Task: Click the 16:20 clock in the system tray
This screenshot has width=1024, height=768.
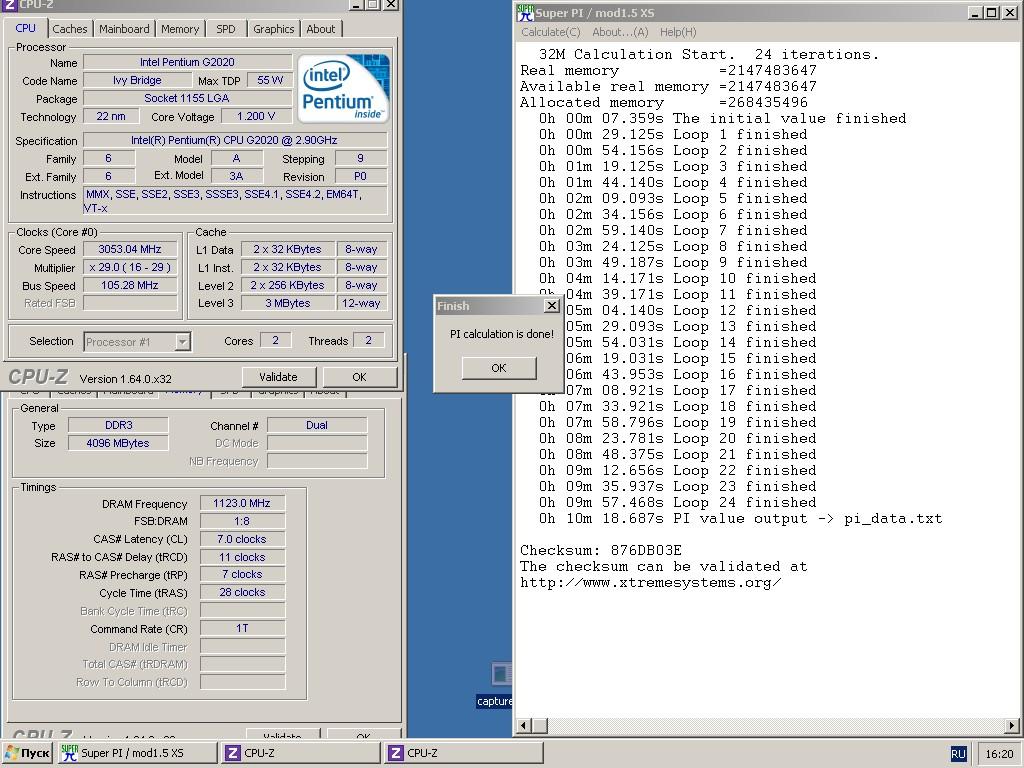Action: [999, 754]
